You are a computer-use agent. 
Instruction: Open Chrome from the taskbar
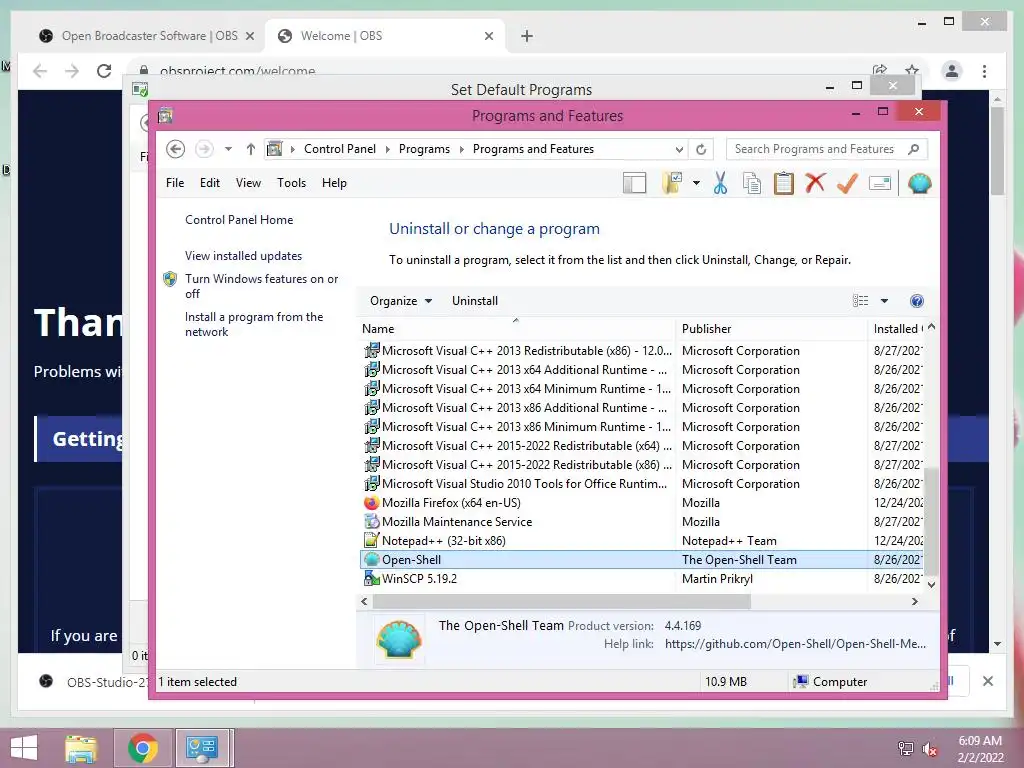142,748
